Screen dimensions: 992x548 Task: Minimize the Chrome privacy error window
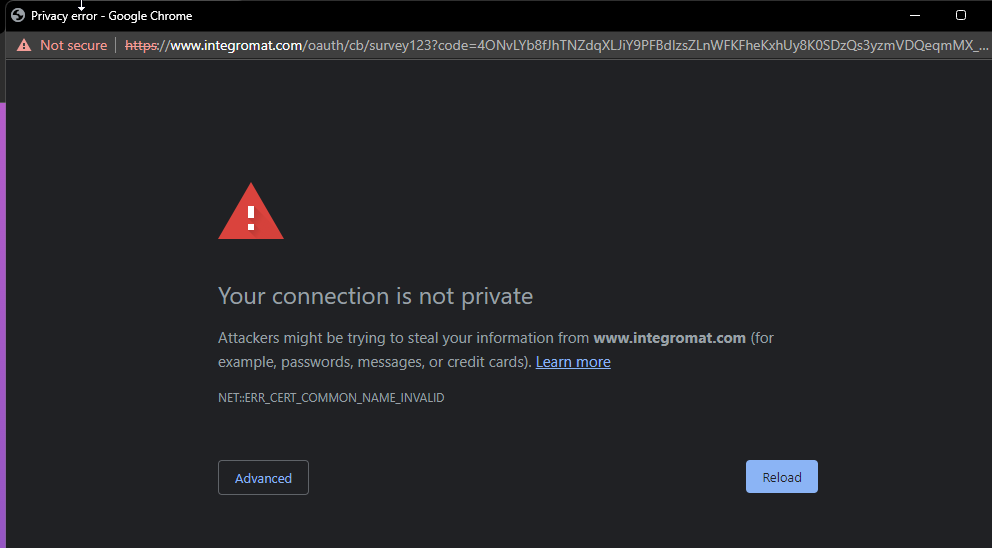pyautogui.click(x=915, y=15)
